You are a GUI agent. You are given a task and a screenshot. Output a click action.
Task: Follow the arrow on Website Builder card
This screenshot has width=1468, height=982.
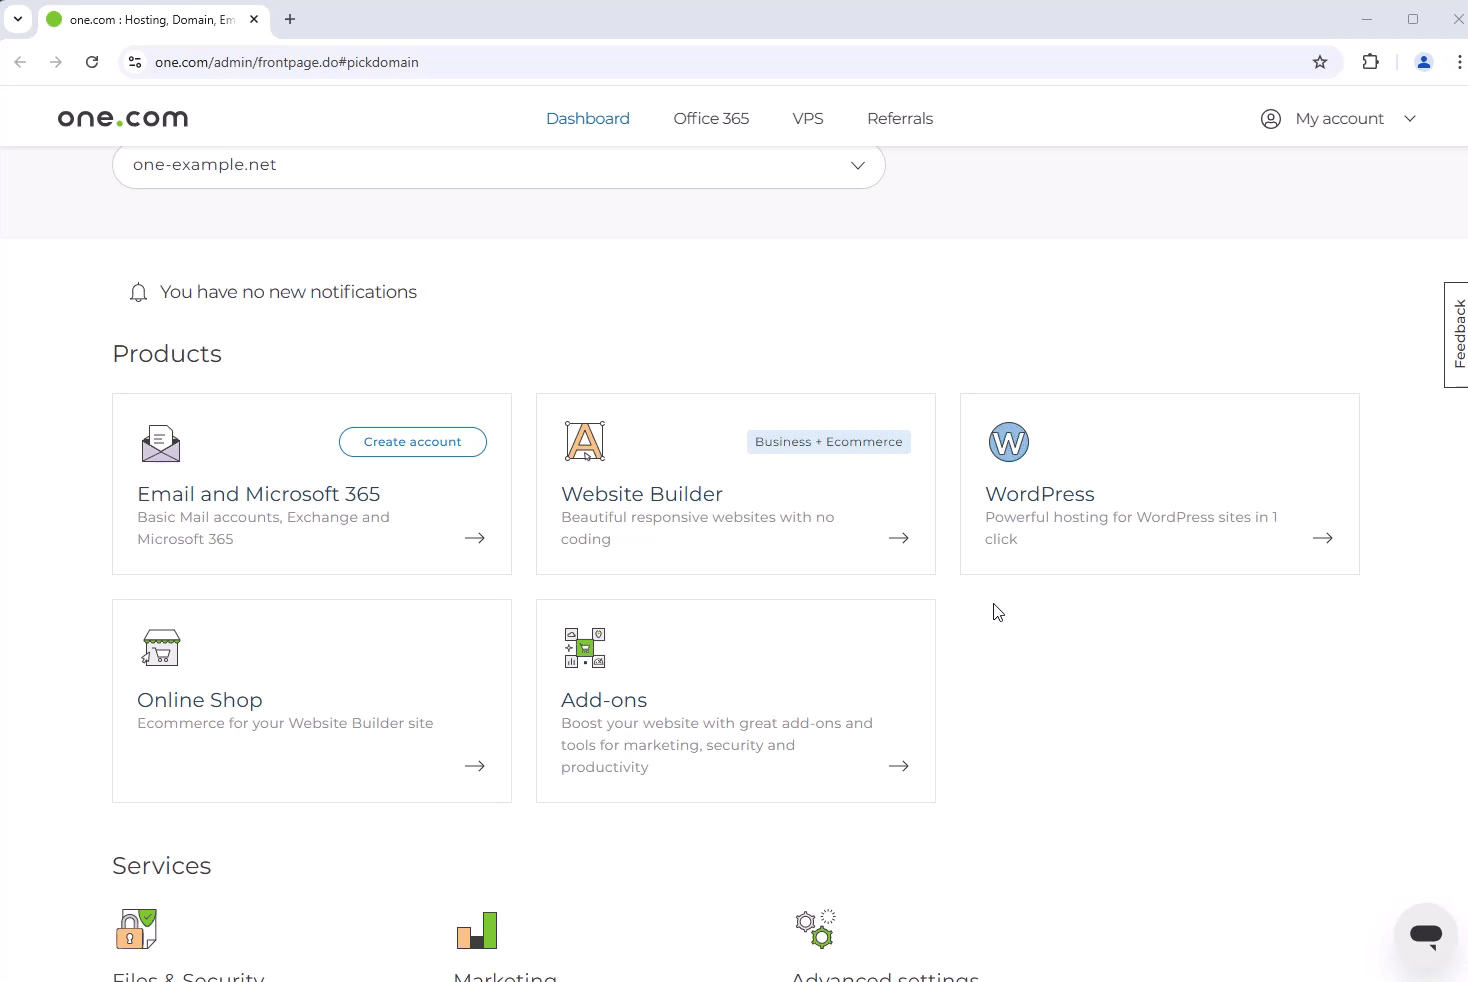pyautogui.click(x=899, y=538)
